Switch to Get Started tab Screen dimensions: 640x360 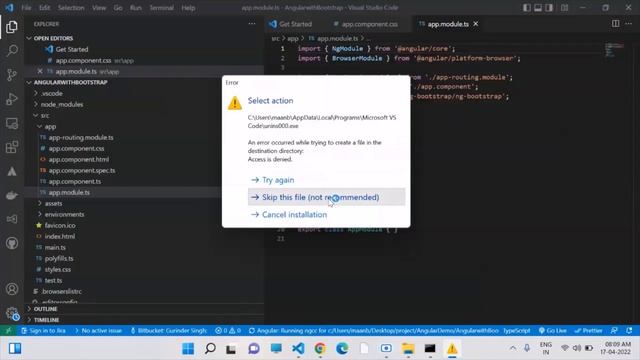291,24
